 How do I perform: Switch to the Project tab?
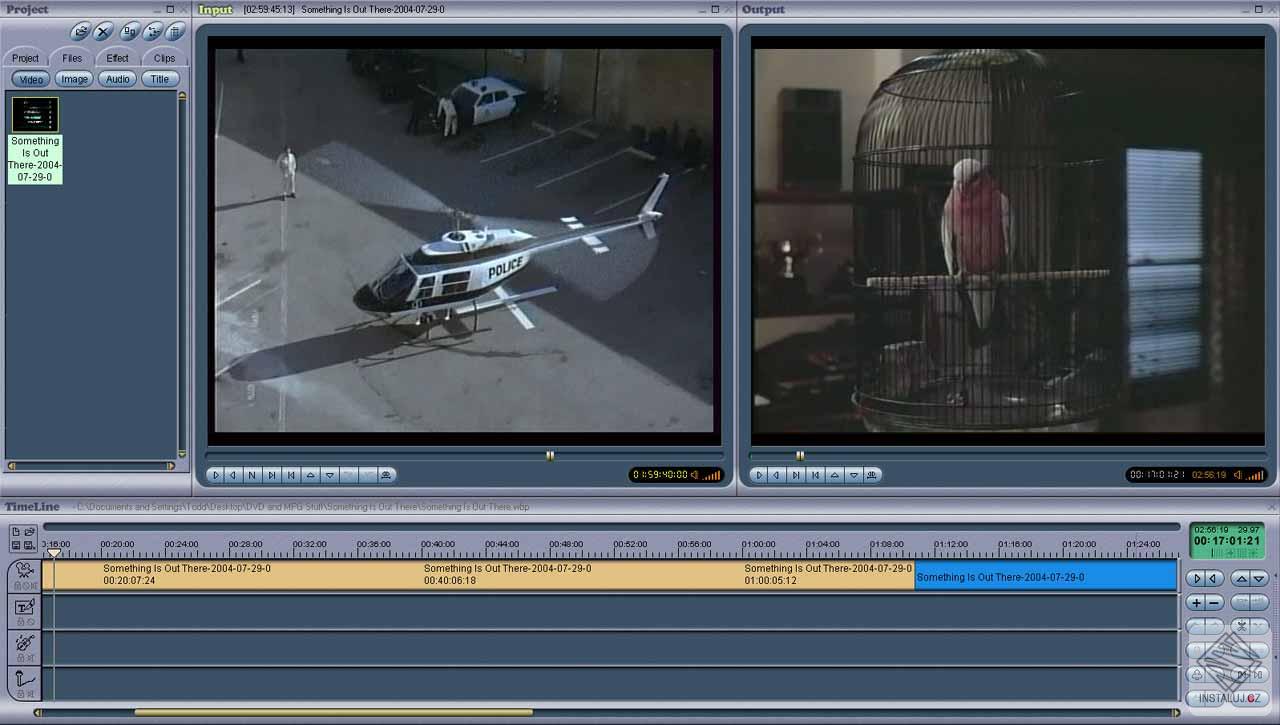coord(26,58)
